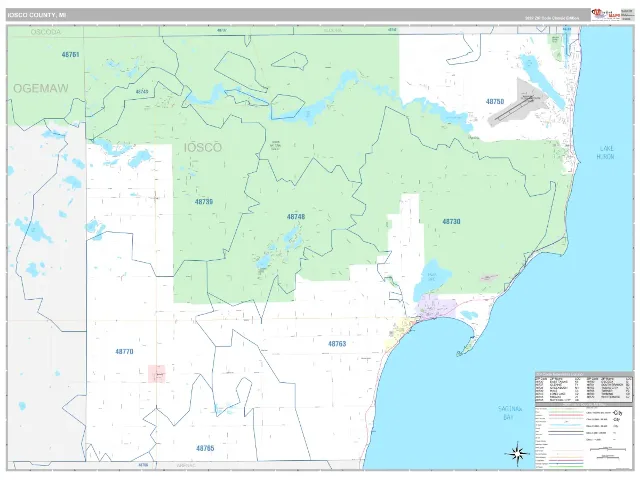Select the ZIP code label 48730
640x480 pixels.
point(451,221)
